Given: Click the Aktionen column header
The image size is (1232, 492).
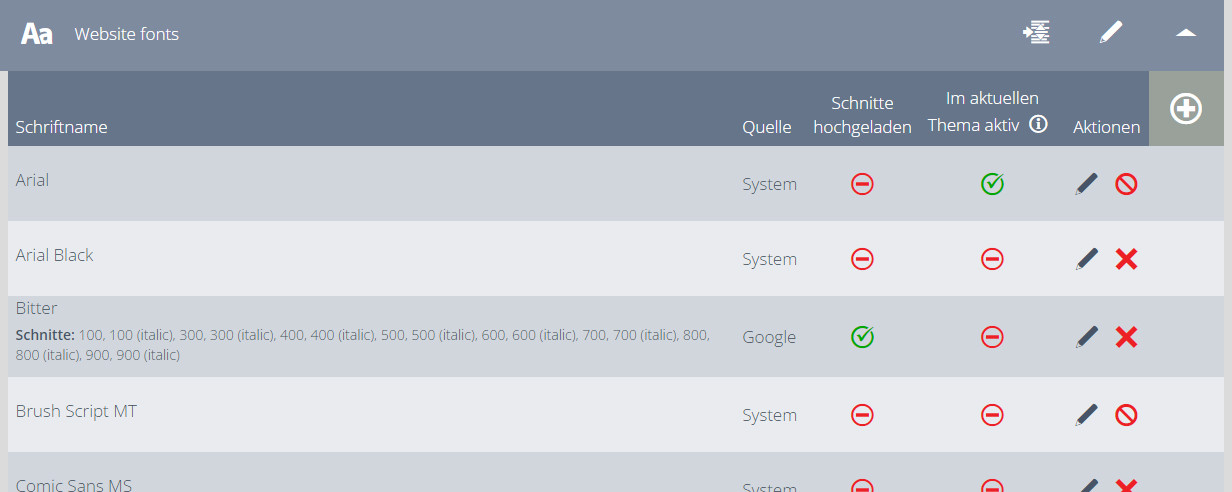Looking at the screenshot, I should click(1106, 127).
